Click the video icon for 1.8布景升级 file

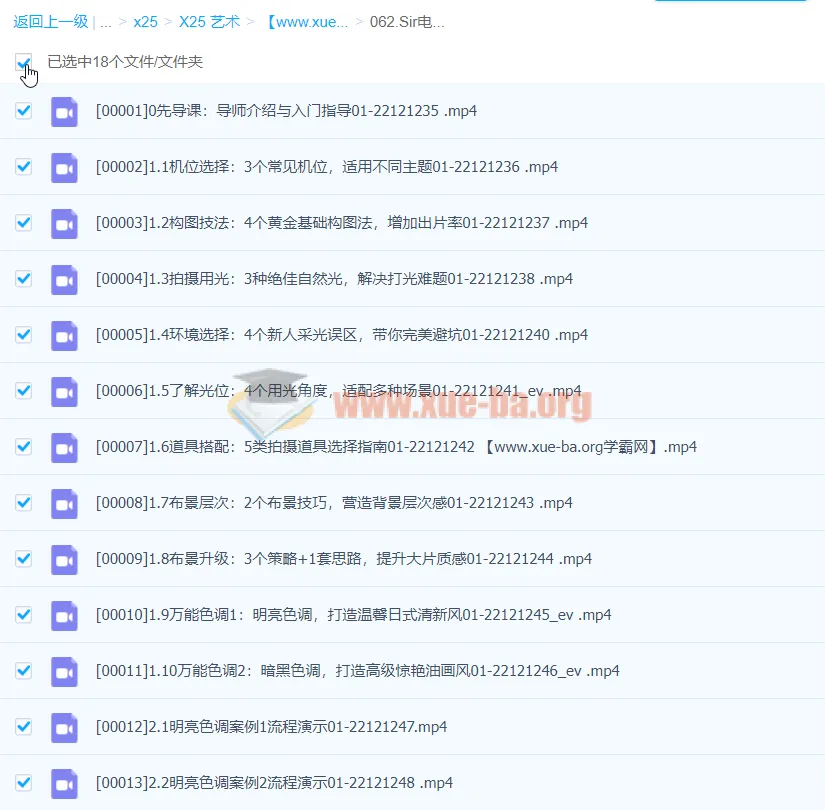64,559
